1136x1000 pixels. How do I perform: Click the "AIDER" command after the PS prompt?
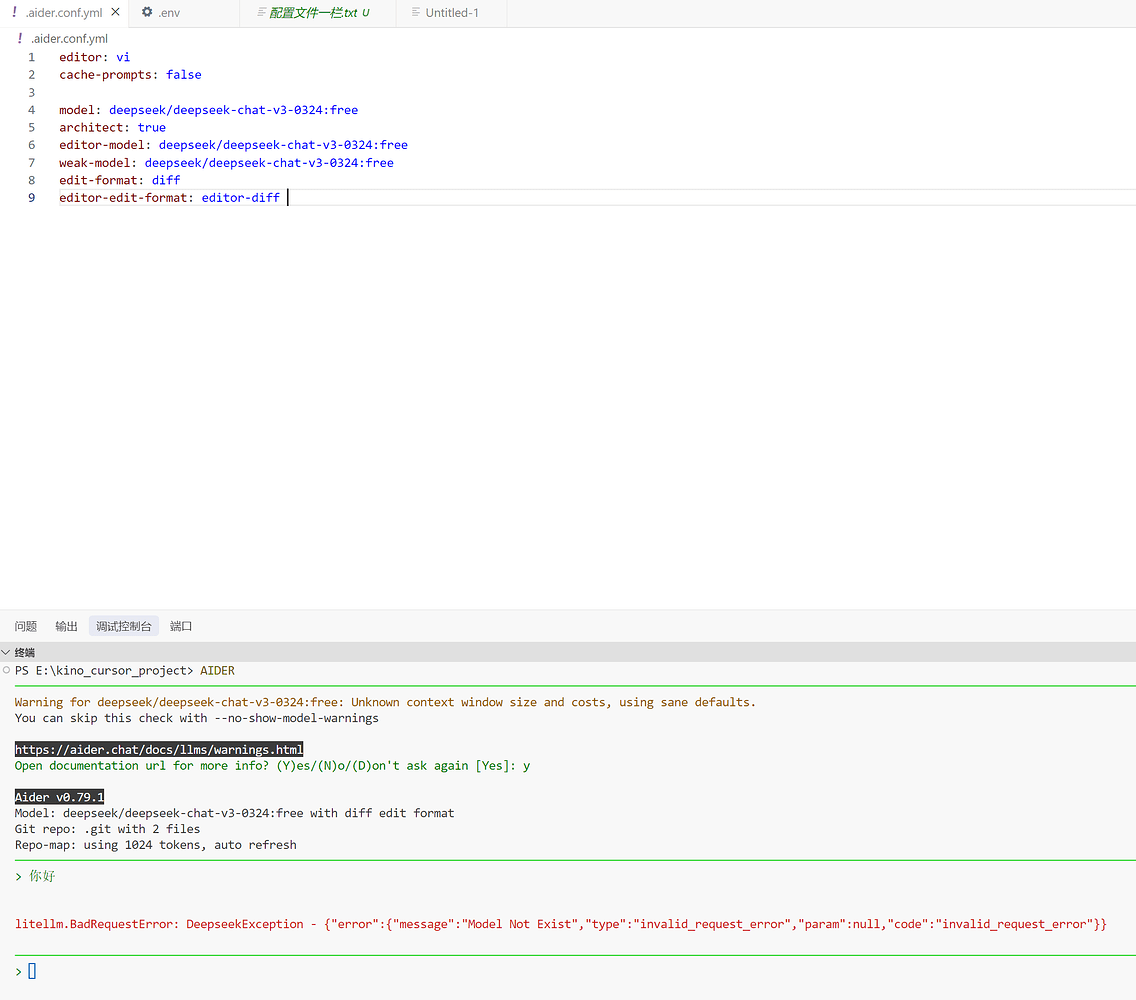[217, 671]
